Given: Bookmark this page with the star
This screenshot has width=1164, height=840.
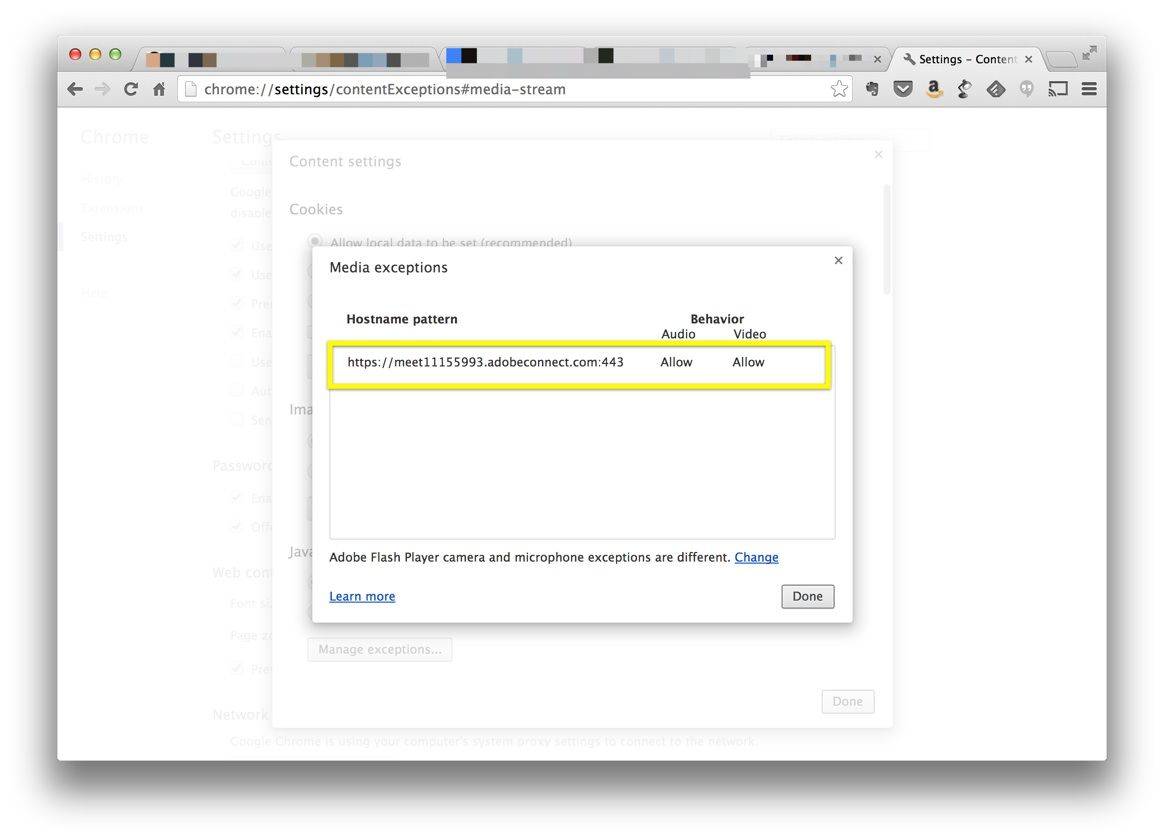Looking at the screenshot, I should pyautogui.click(x=839, y=89).
